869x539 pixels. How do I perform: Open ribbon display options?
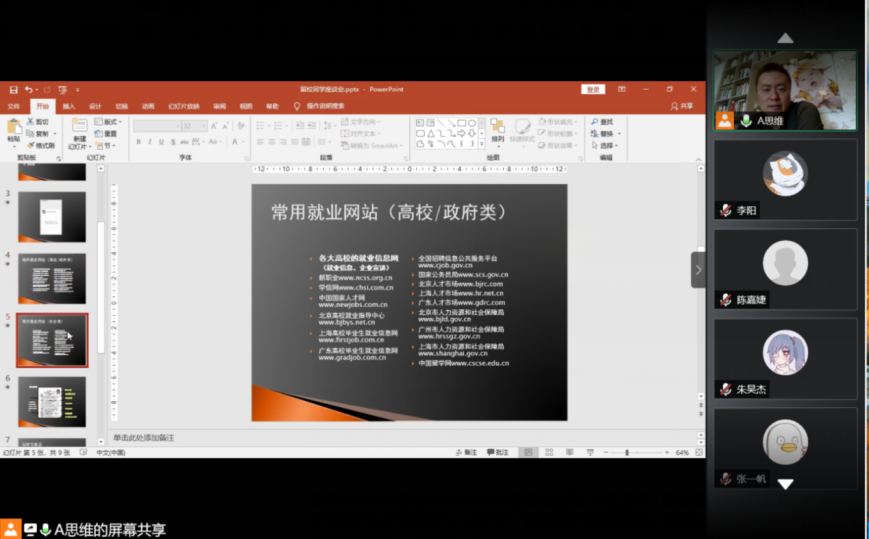622,89
